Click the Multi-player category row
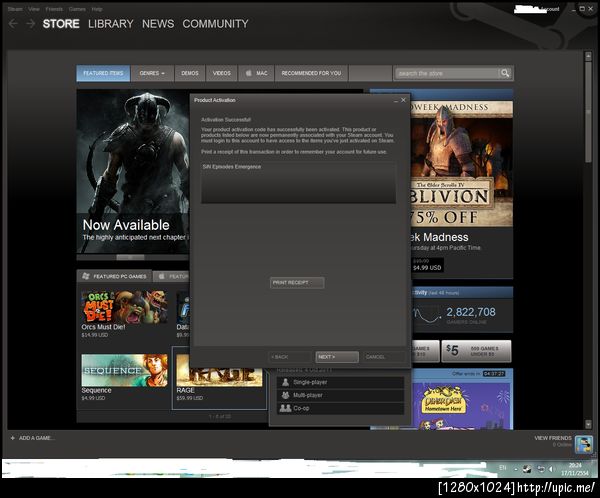The image size is (600, 498). coord(341,395)
